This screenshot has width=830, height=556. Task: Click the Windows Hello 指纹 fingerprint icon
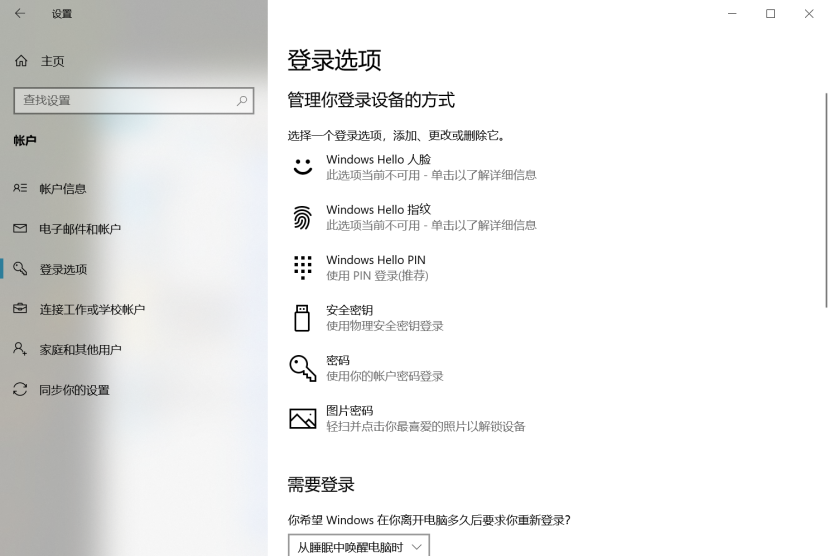coord(302,217)
